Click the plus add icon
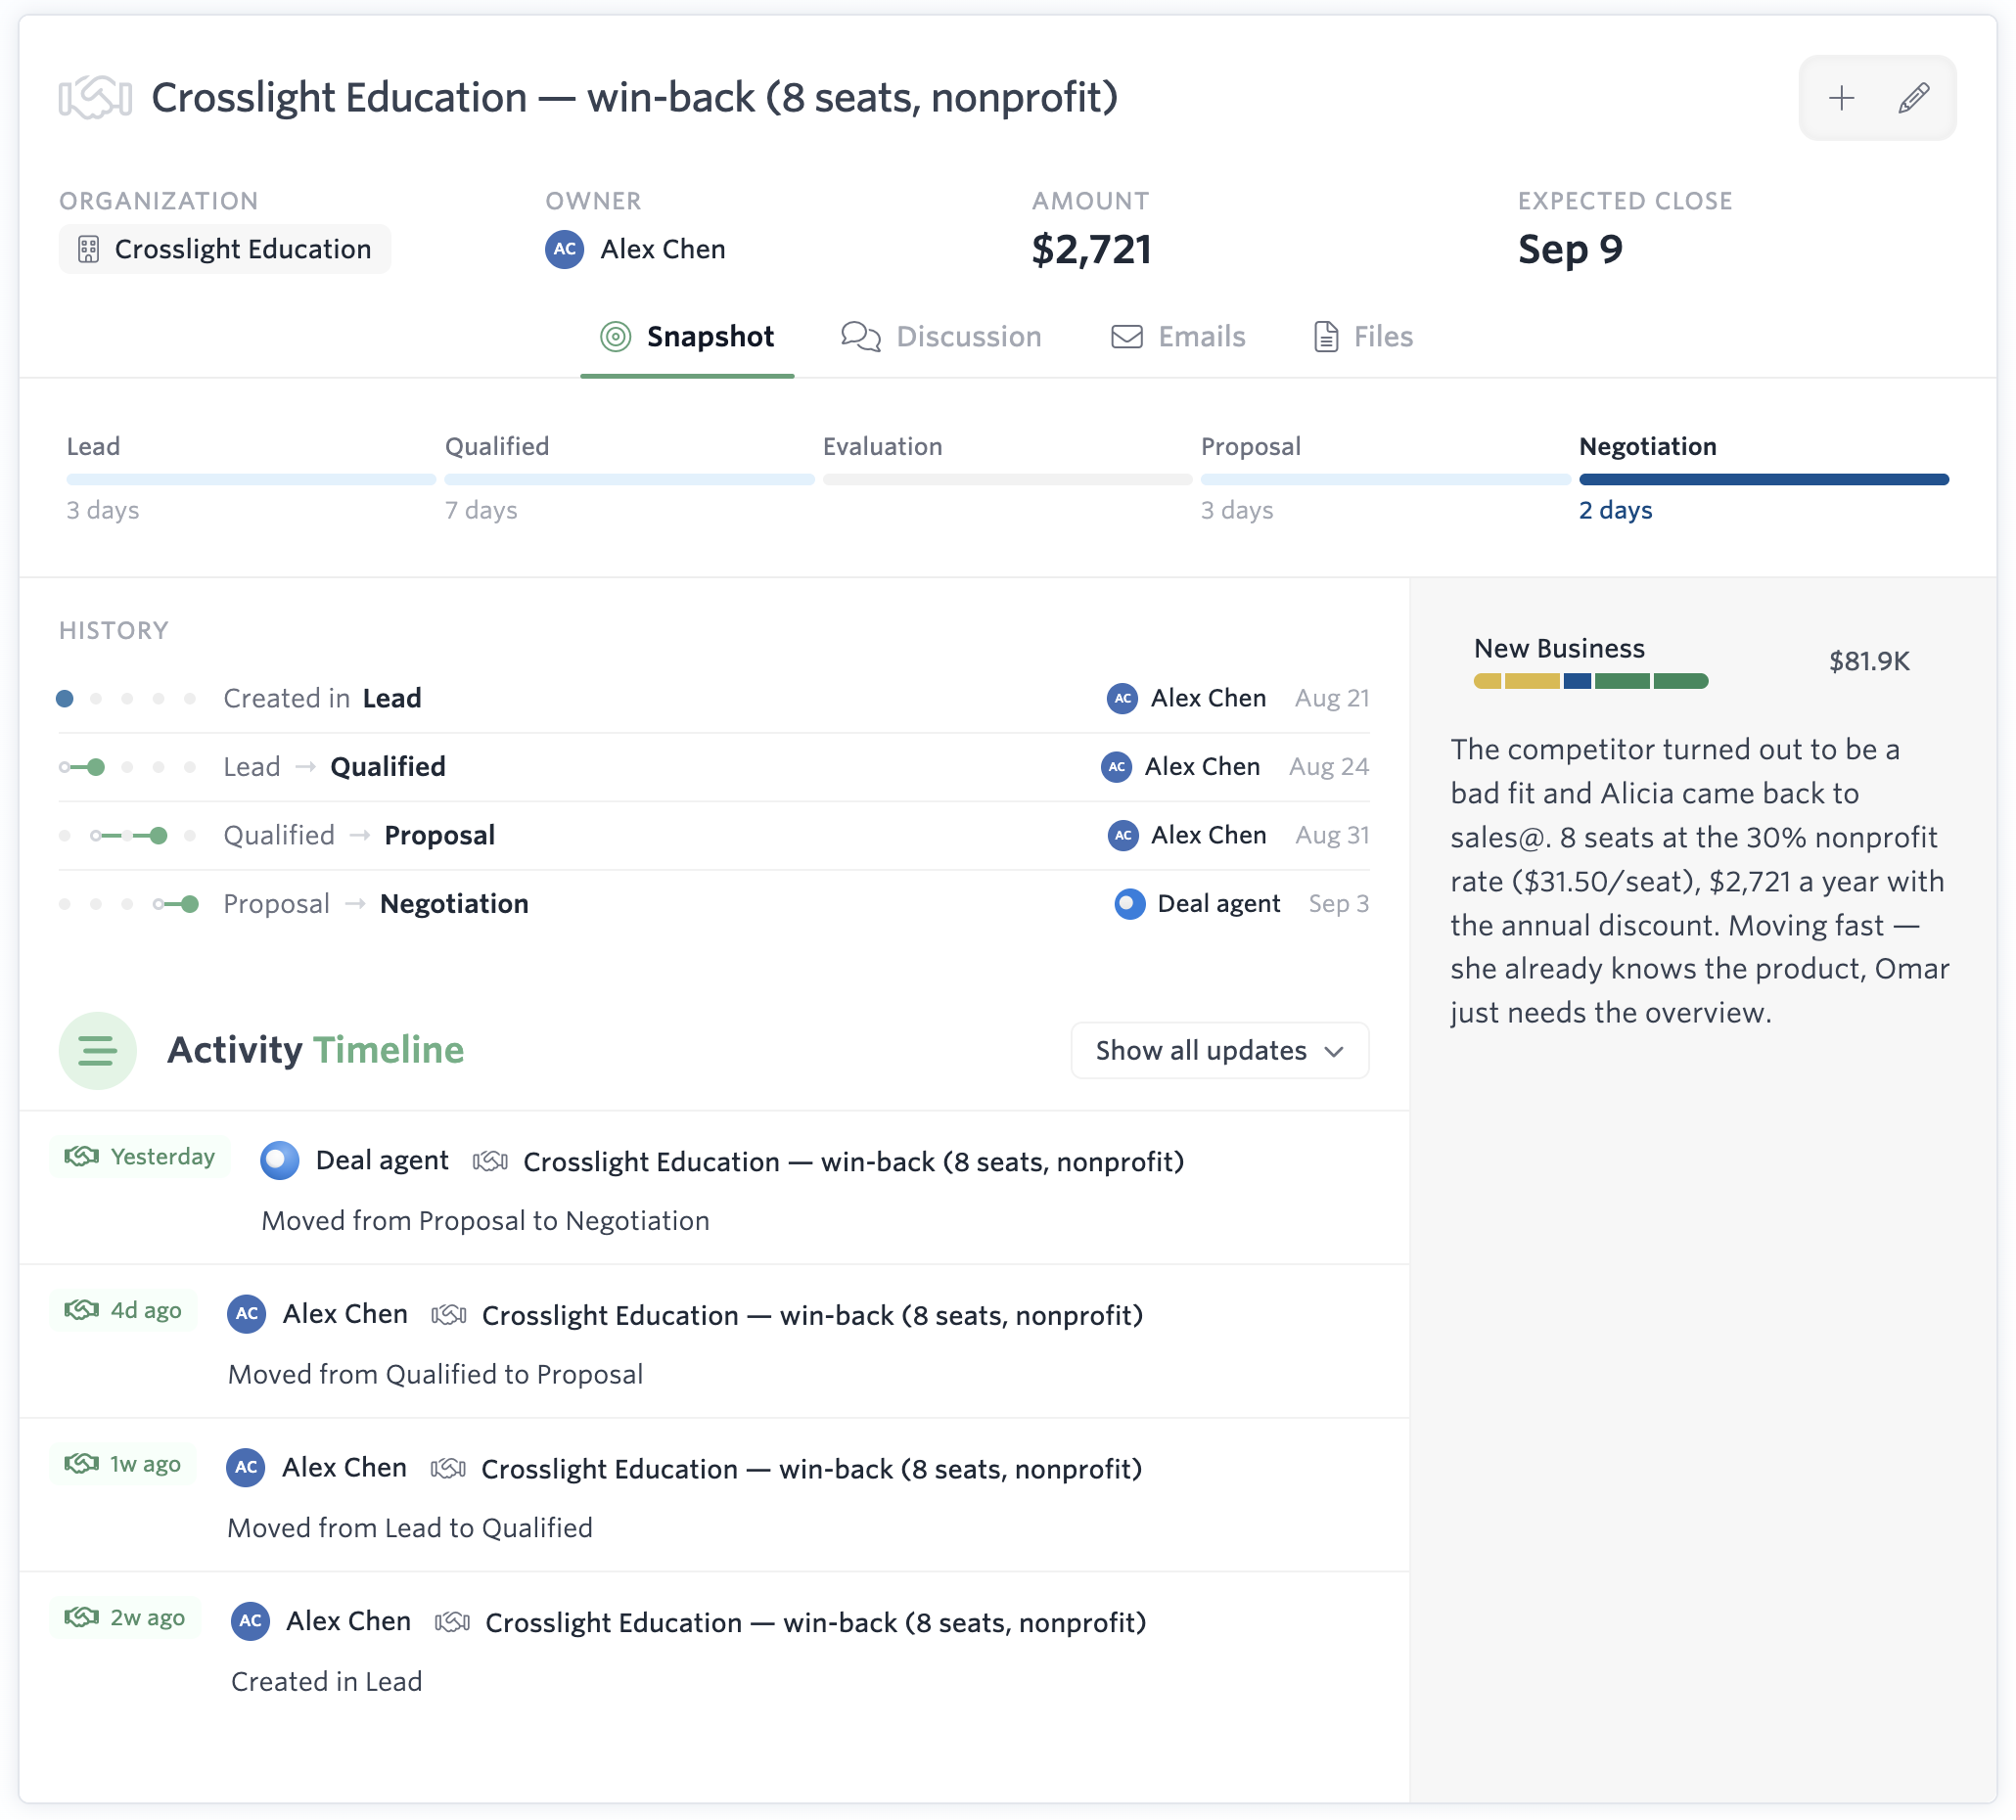Image resolution: width=2016 pixels, height=1820 pixels. 1841,98
